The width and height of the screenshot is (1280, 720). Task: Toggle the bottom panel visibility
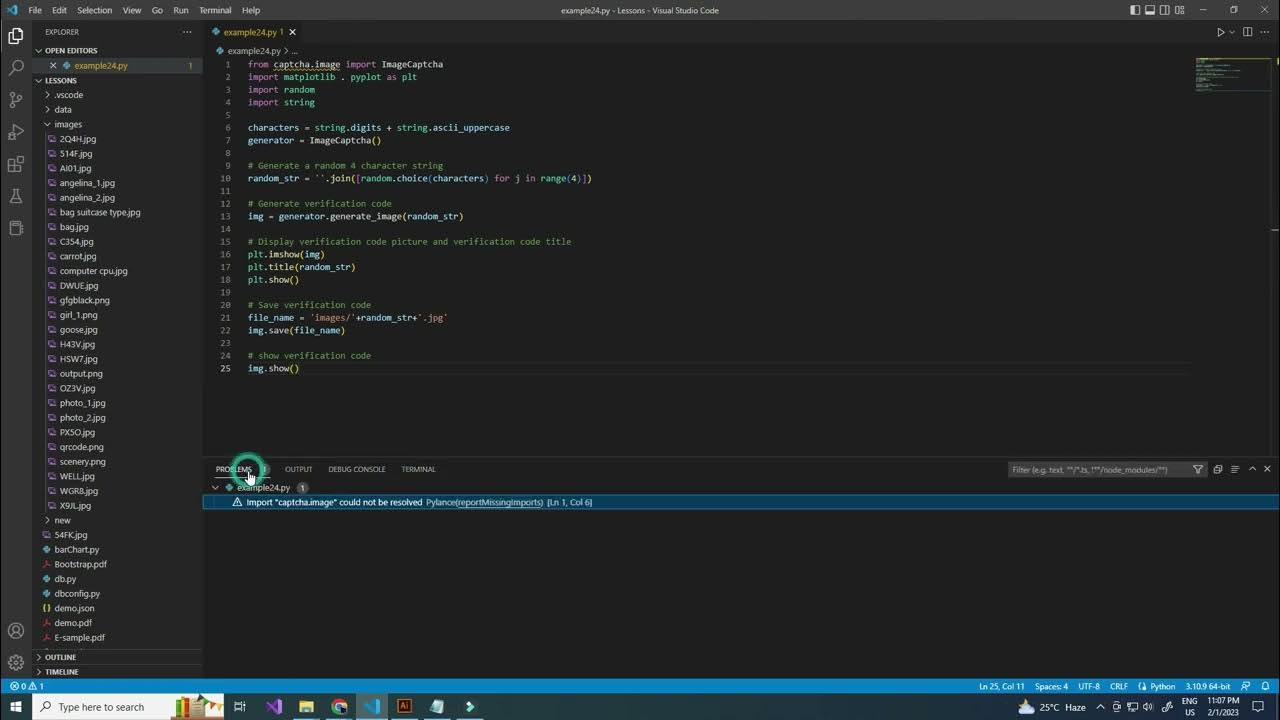(x=1151, y=10)
